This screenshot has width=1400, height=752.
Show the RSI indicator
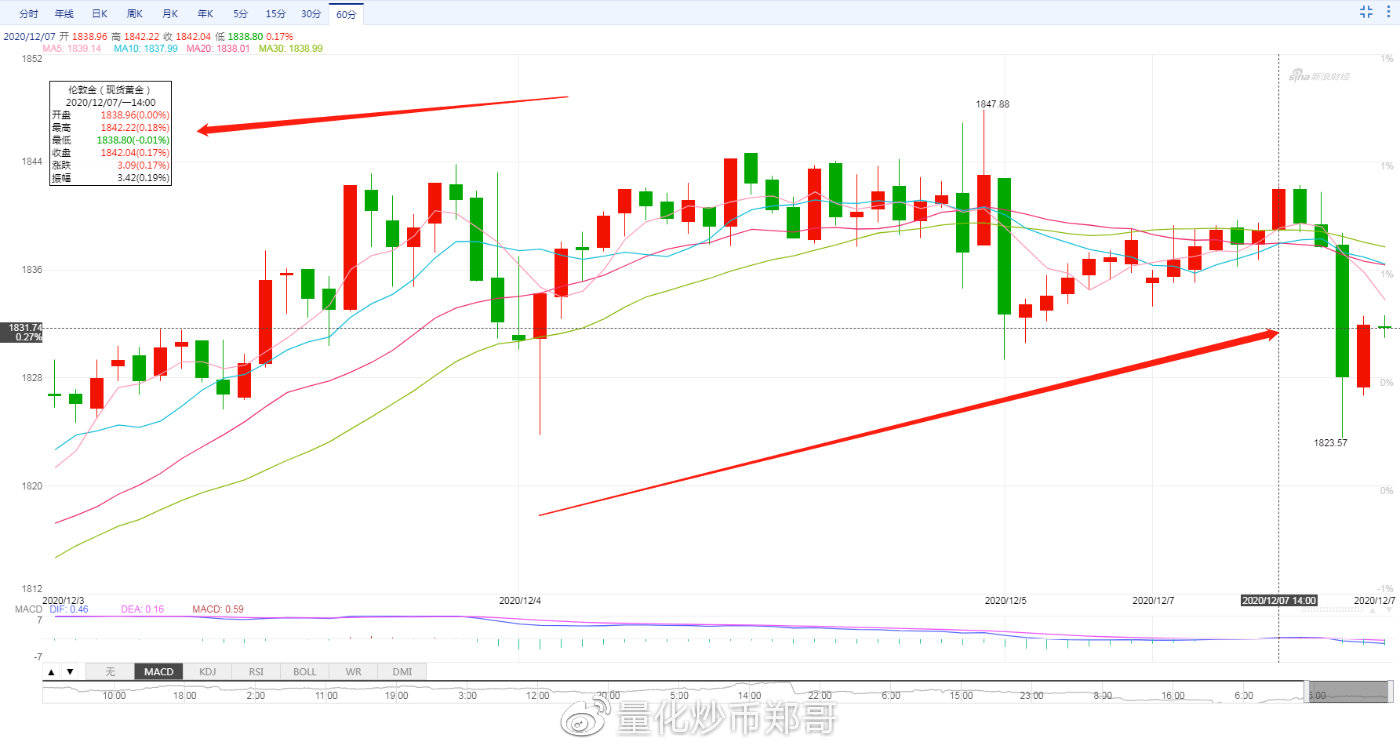click(x=256, y=672)
